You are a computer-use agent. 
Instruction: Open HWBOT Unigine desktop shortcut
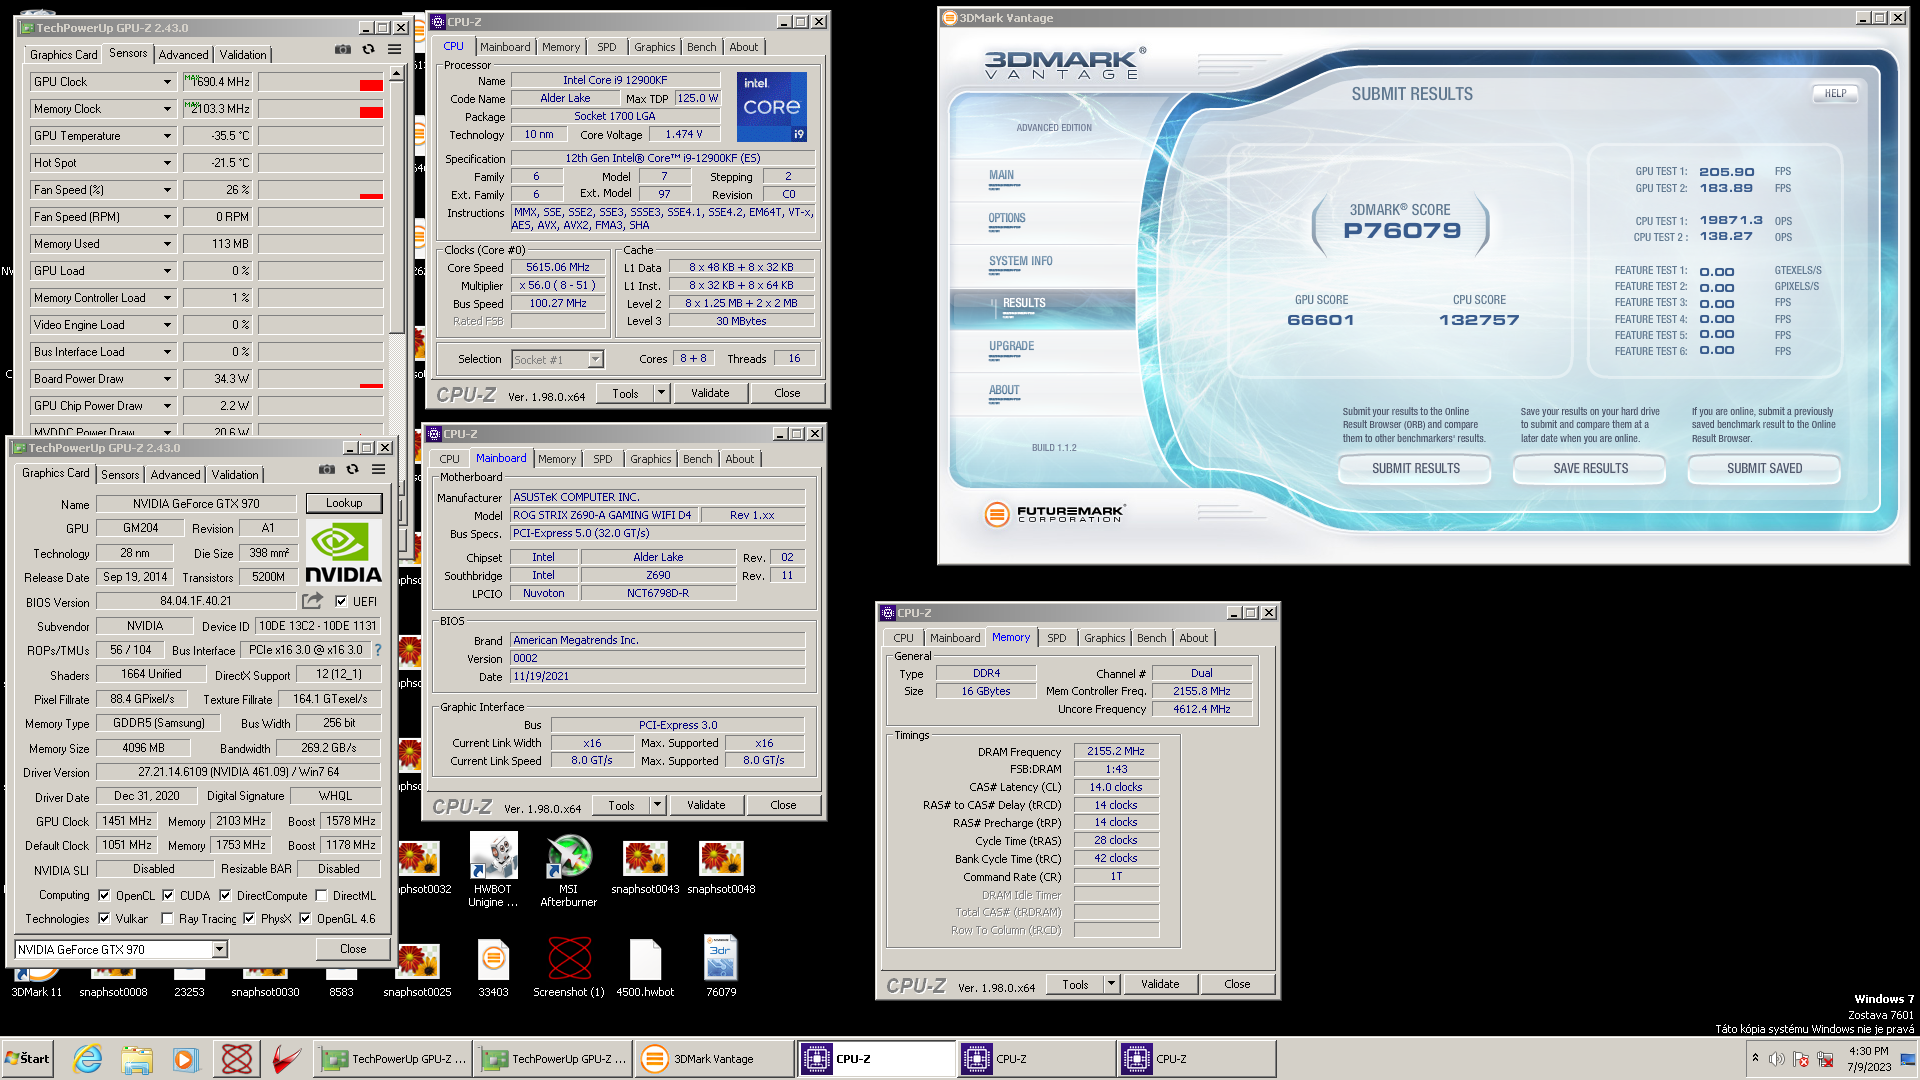tap(493, 870)
